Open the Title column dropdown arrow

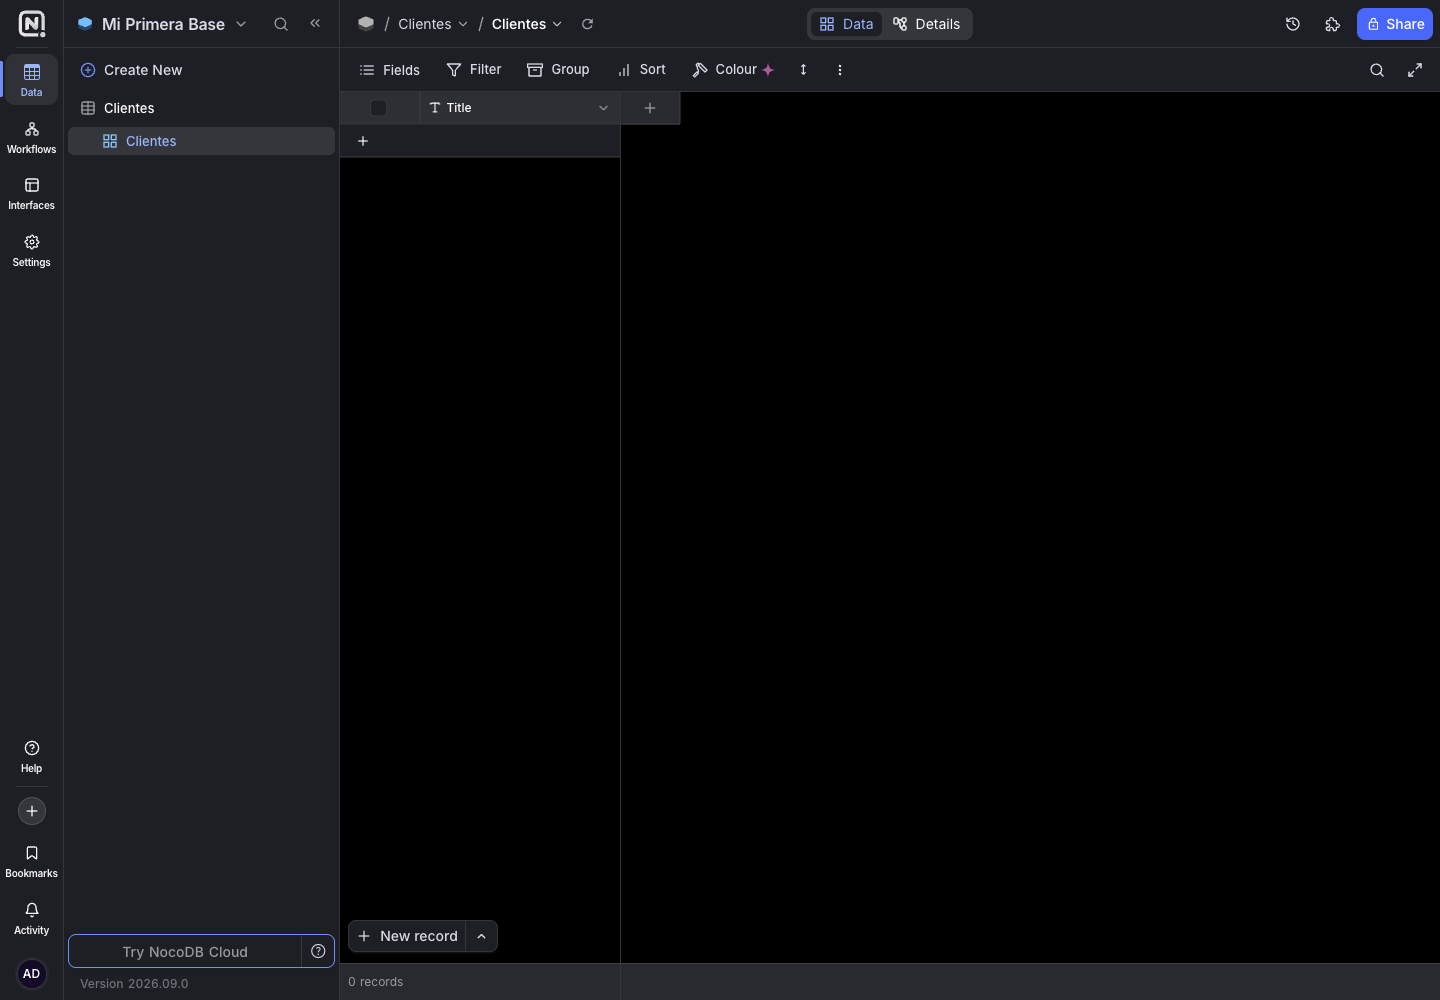tap(603, 108)
